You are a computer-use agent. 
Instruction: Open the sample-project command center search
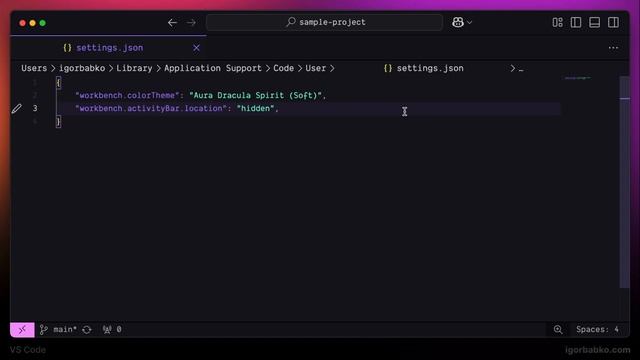[324, 22]
